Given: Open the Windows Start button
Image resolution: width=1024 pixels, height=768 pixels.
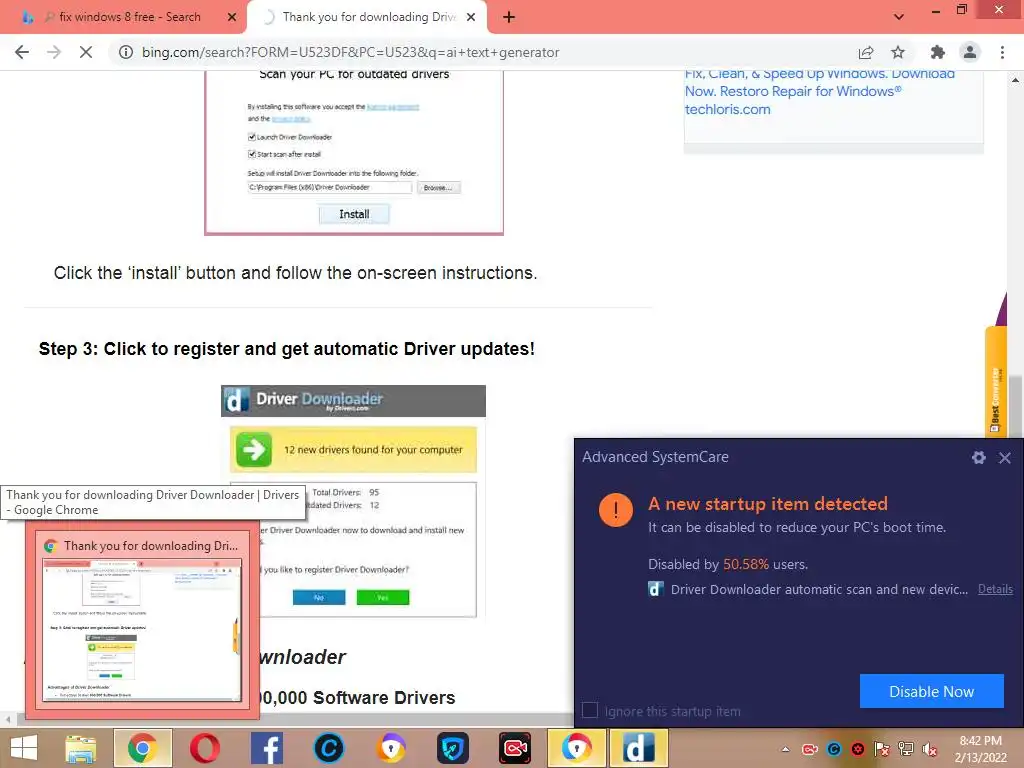Looking at the screenshot, I should (24, 748).
